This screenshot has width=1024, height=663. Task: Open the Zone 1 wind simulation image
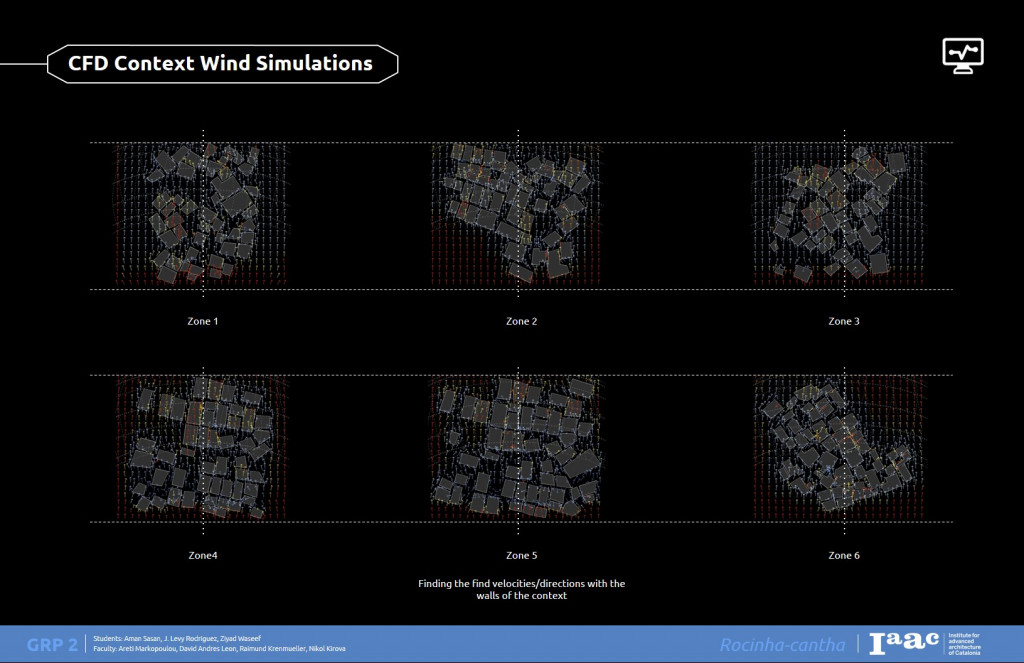[202, 214]
